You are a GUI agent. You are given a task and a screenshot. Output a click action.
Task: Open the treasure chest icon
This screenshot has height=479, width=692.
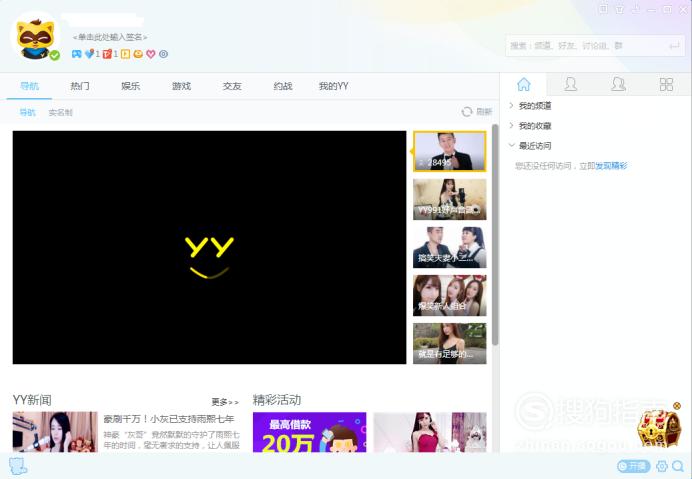659,428
